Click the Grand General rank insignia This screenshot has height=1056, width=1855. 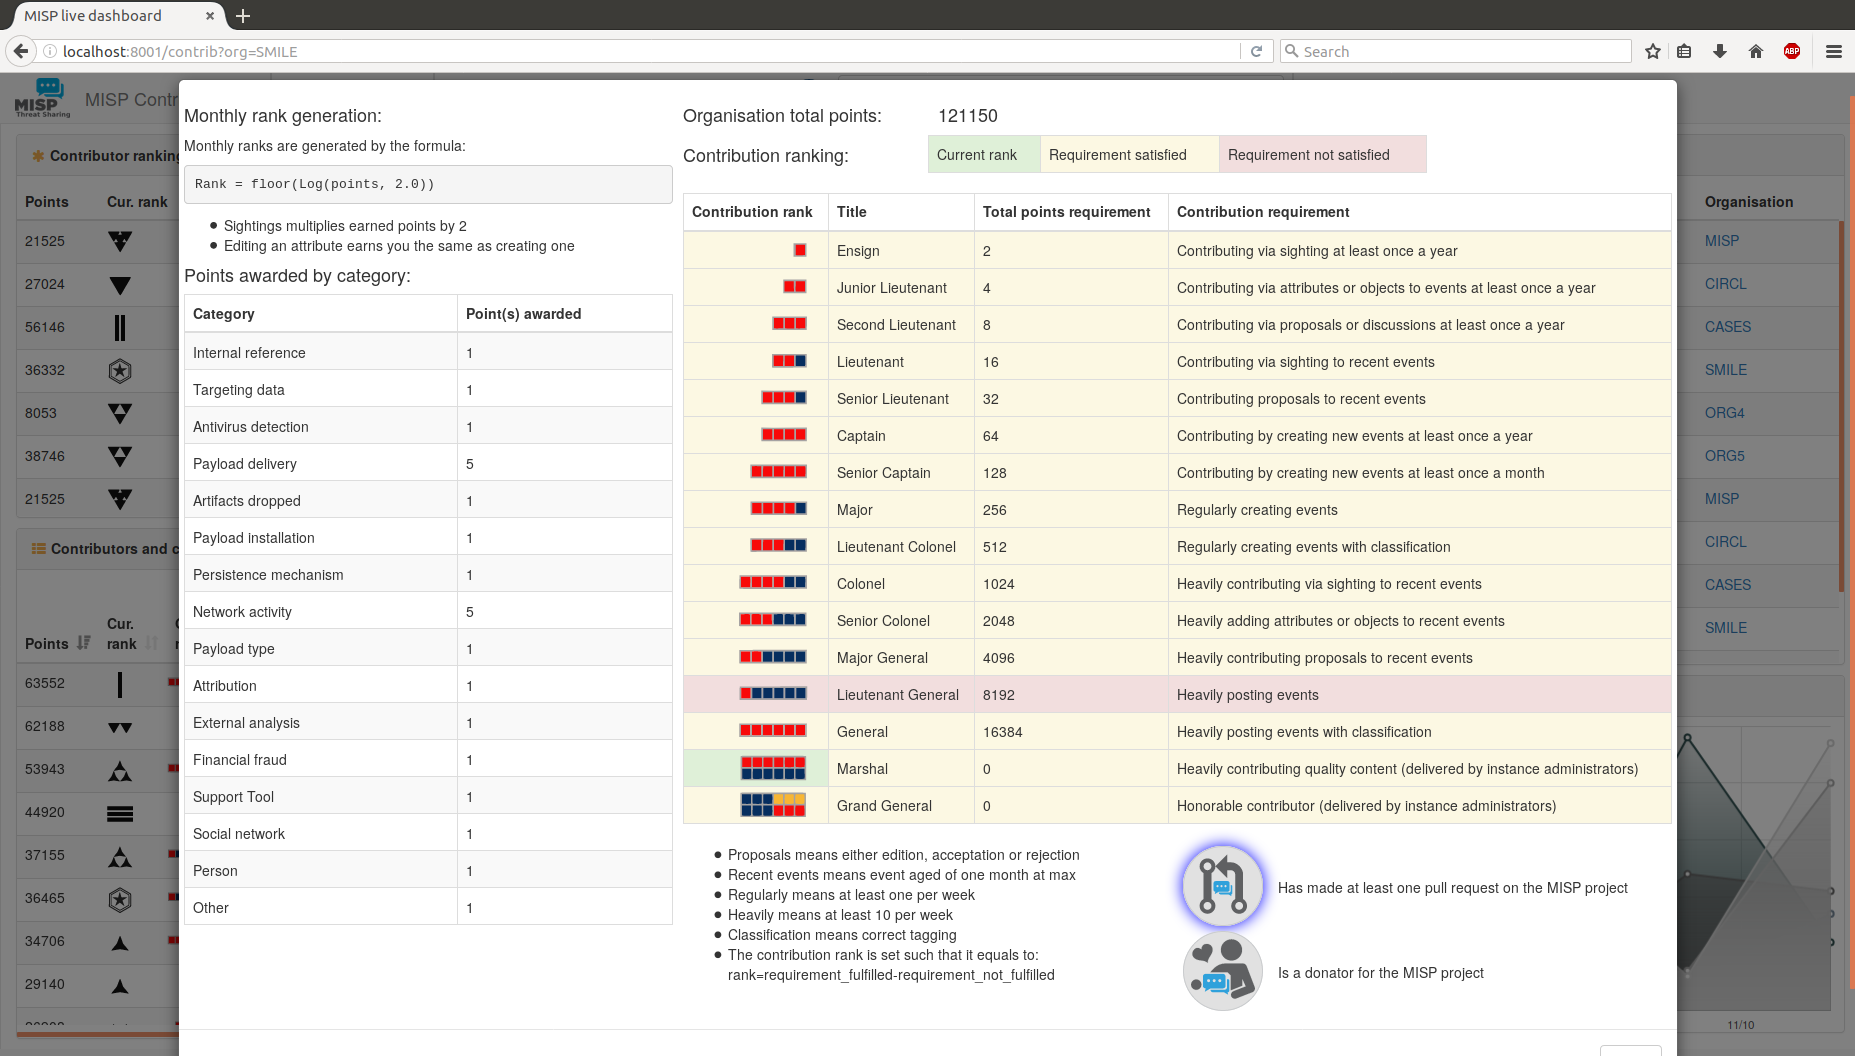coord(773,805)
